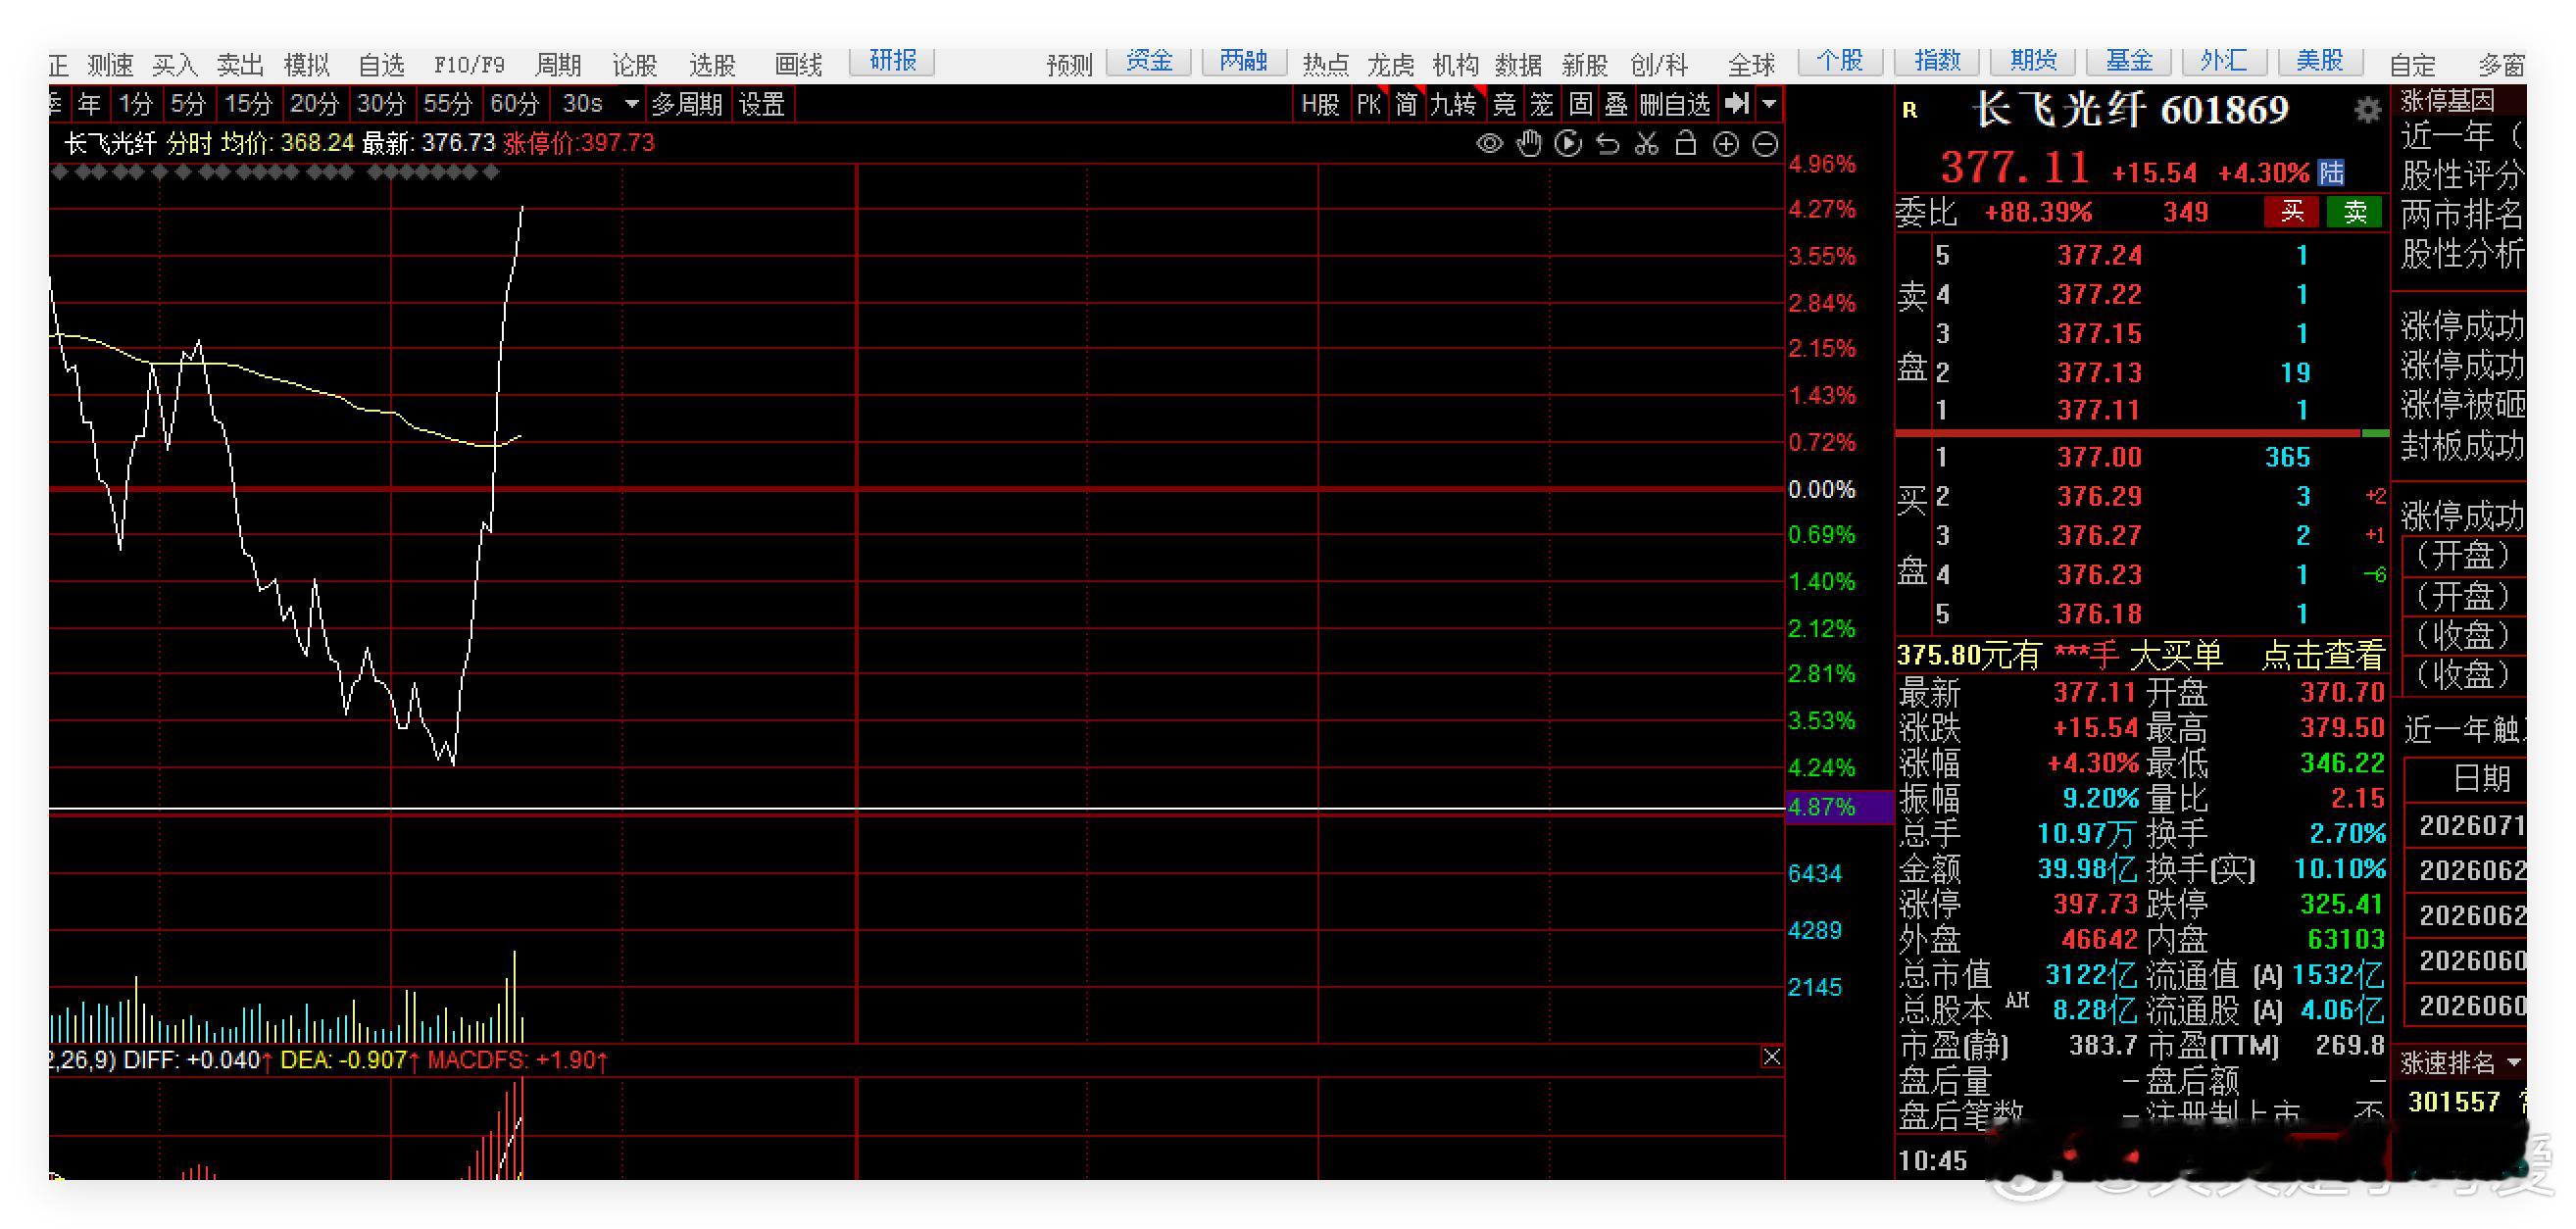Select the 60分 period tab
This screenshot has width=2576, height=1229.
coord(514,103)
